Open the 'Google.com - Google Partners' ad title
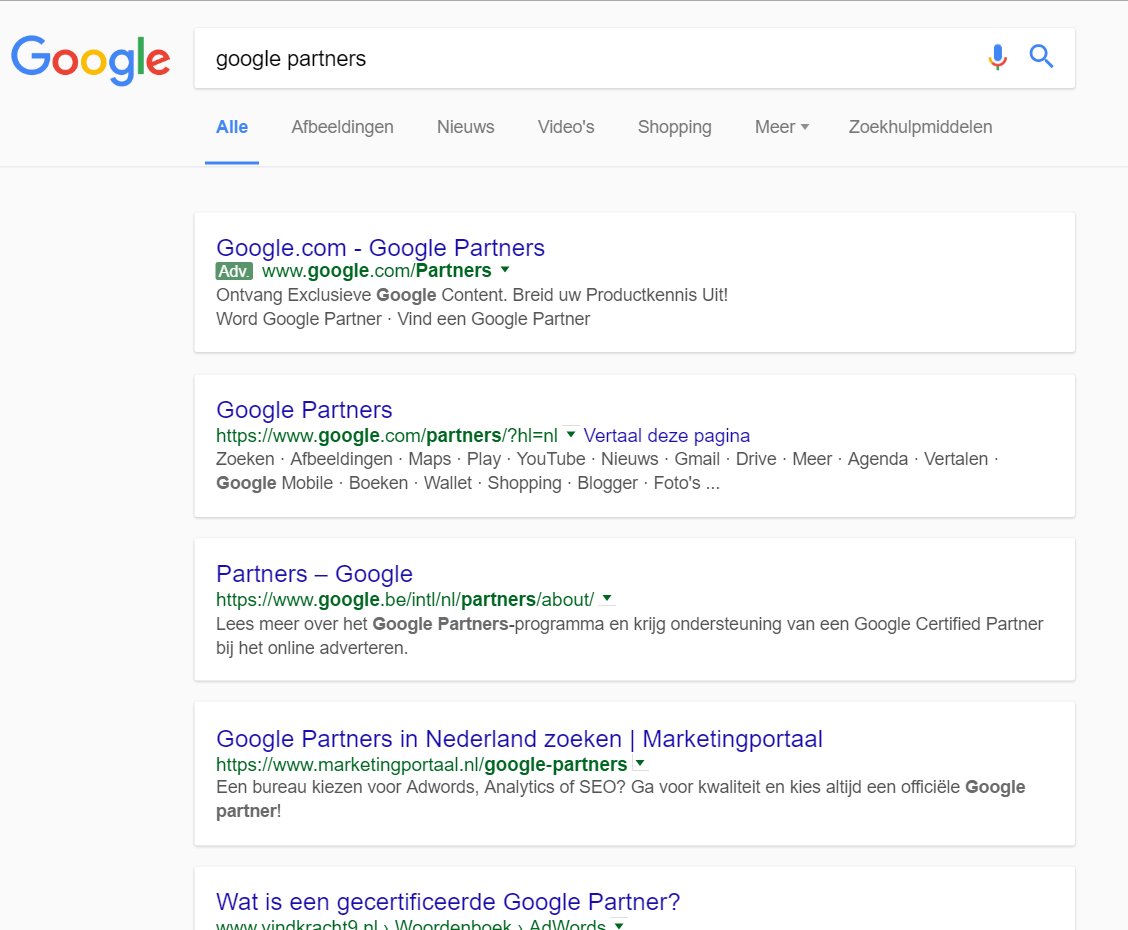 [x=381, y=247]
